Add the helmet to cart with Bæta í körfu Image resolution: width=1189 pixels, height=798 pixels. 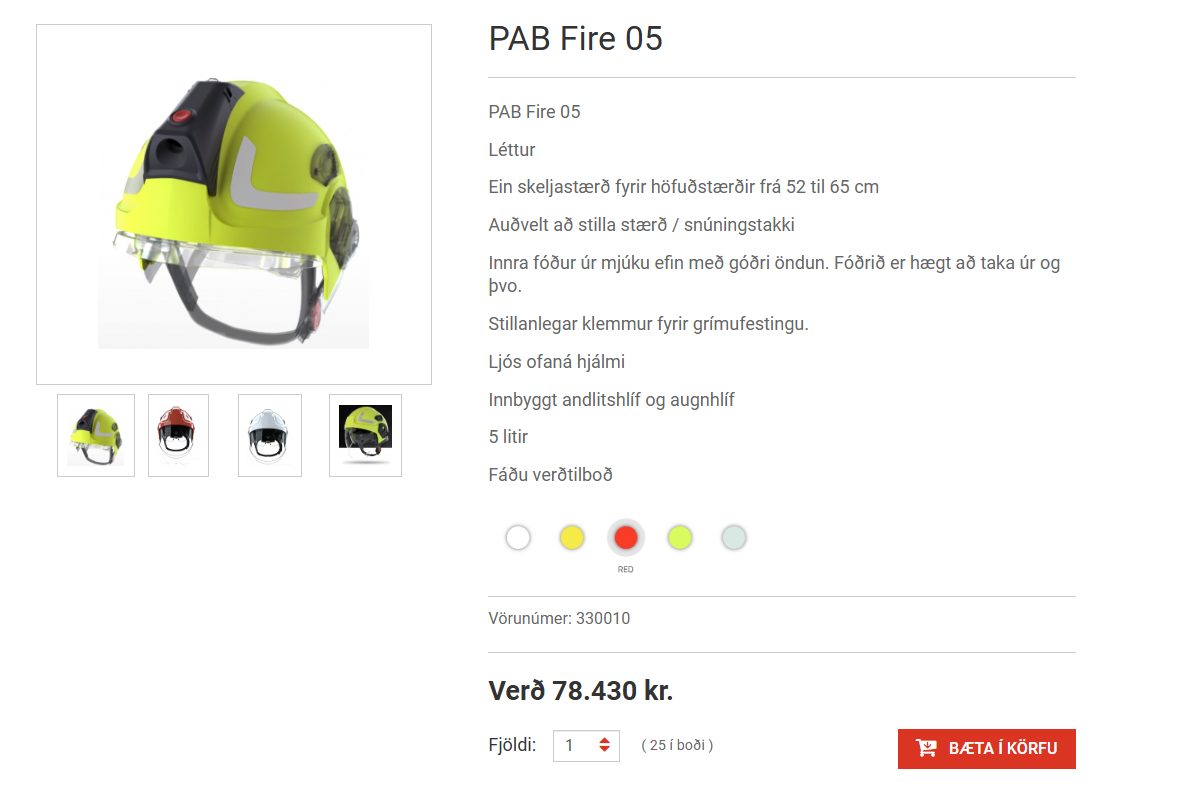987,749
